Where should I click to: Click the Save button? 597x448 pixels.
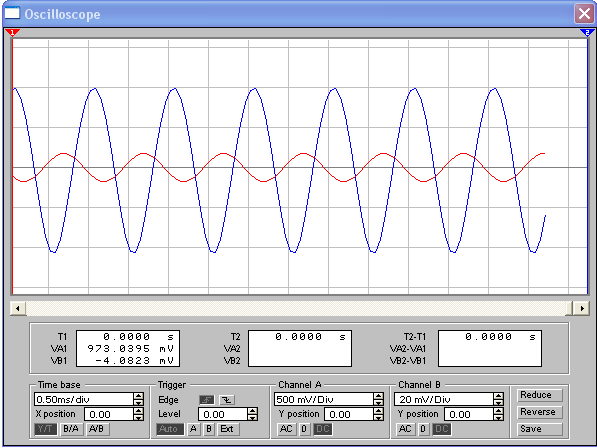coord(538,429)
